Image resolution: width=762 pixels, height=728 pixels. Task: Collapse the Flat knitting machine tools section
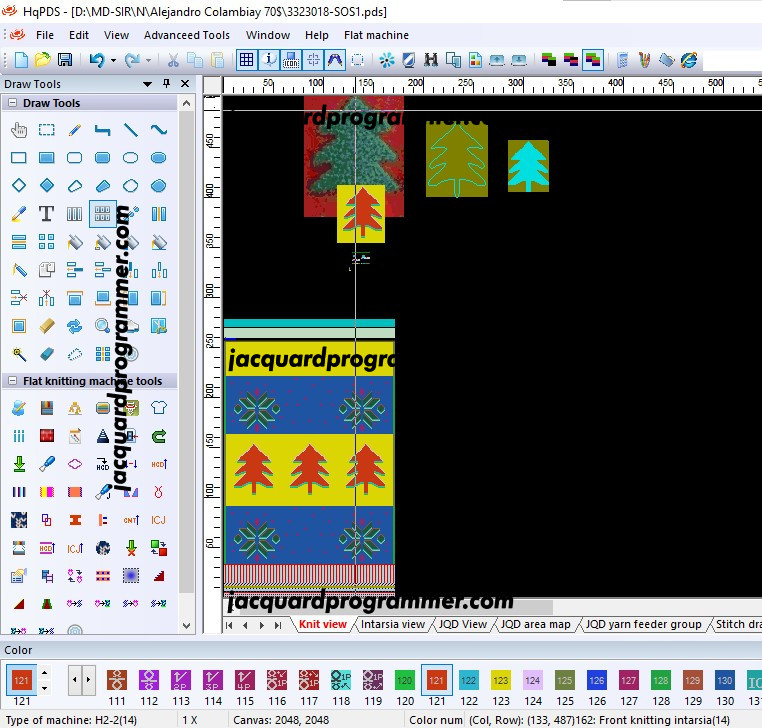[13, 381]
